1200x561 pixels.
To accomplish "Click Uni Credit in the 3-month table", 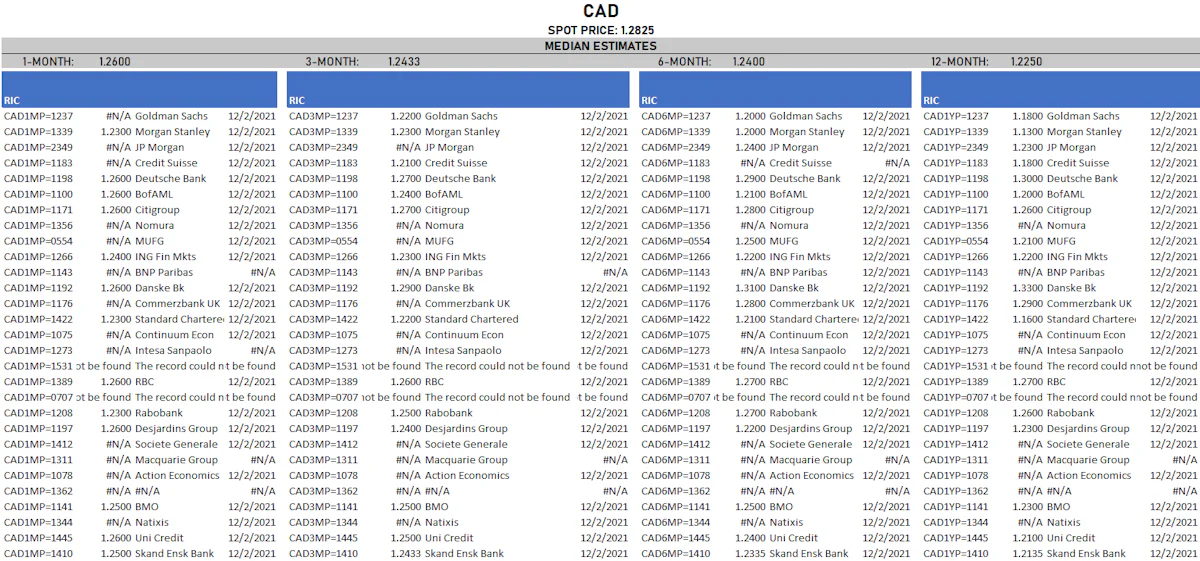I will click(449, 538).
